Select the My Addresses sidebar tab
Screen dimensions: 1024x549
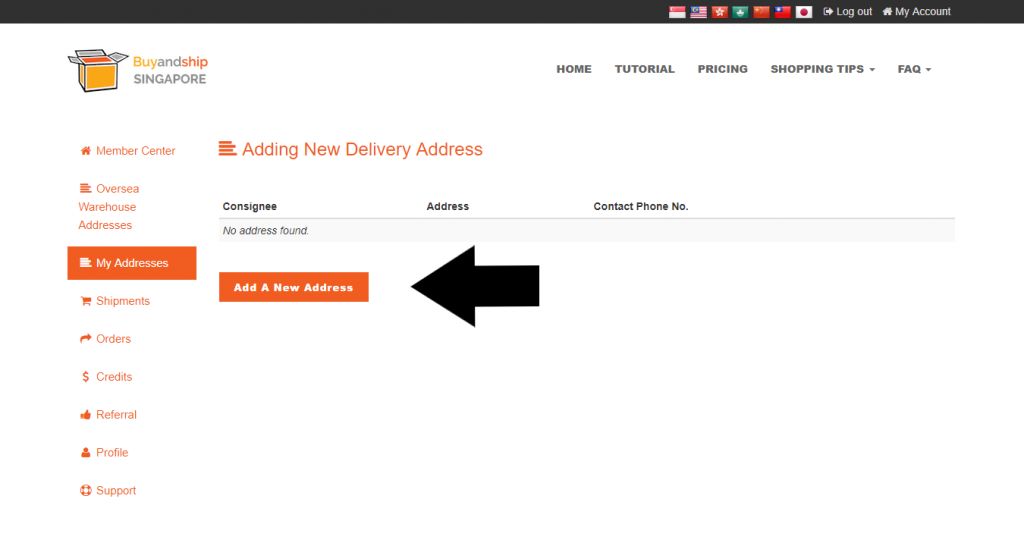pyautogui.click(x=132, y=263)
